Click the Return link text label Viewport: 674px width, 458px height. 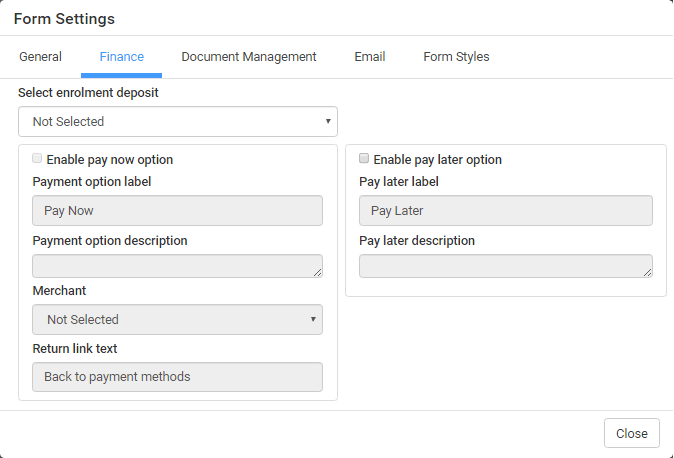[x=75, y=348]
